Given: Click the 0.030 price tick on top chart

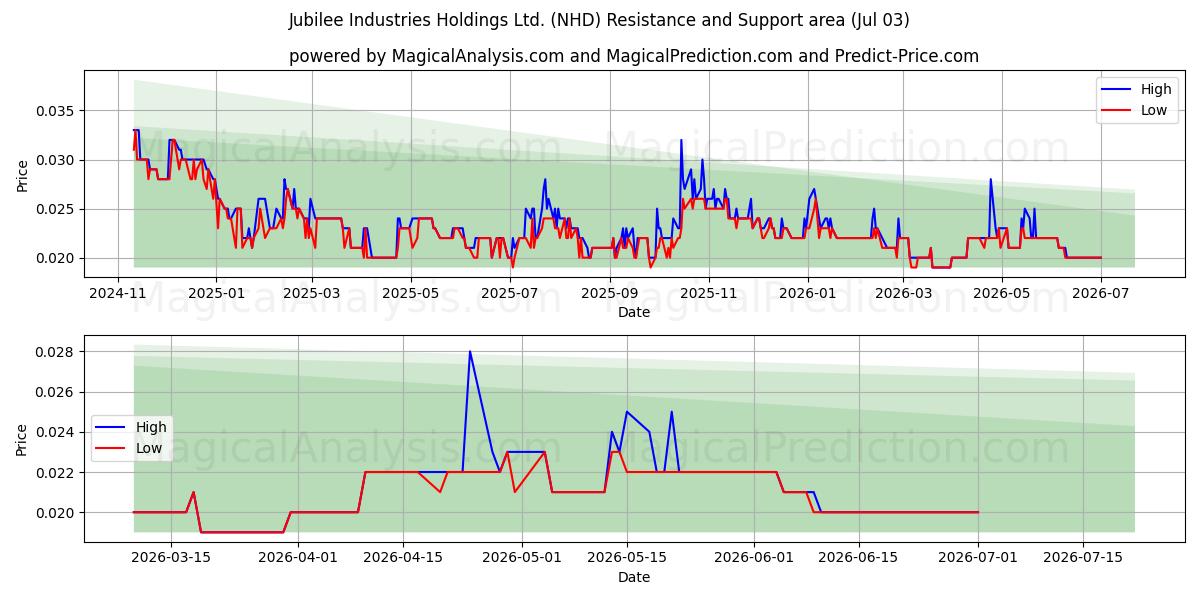Looking at the screenshot, I should 55,160.
